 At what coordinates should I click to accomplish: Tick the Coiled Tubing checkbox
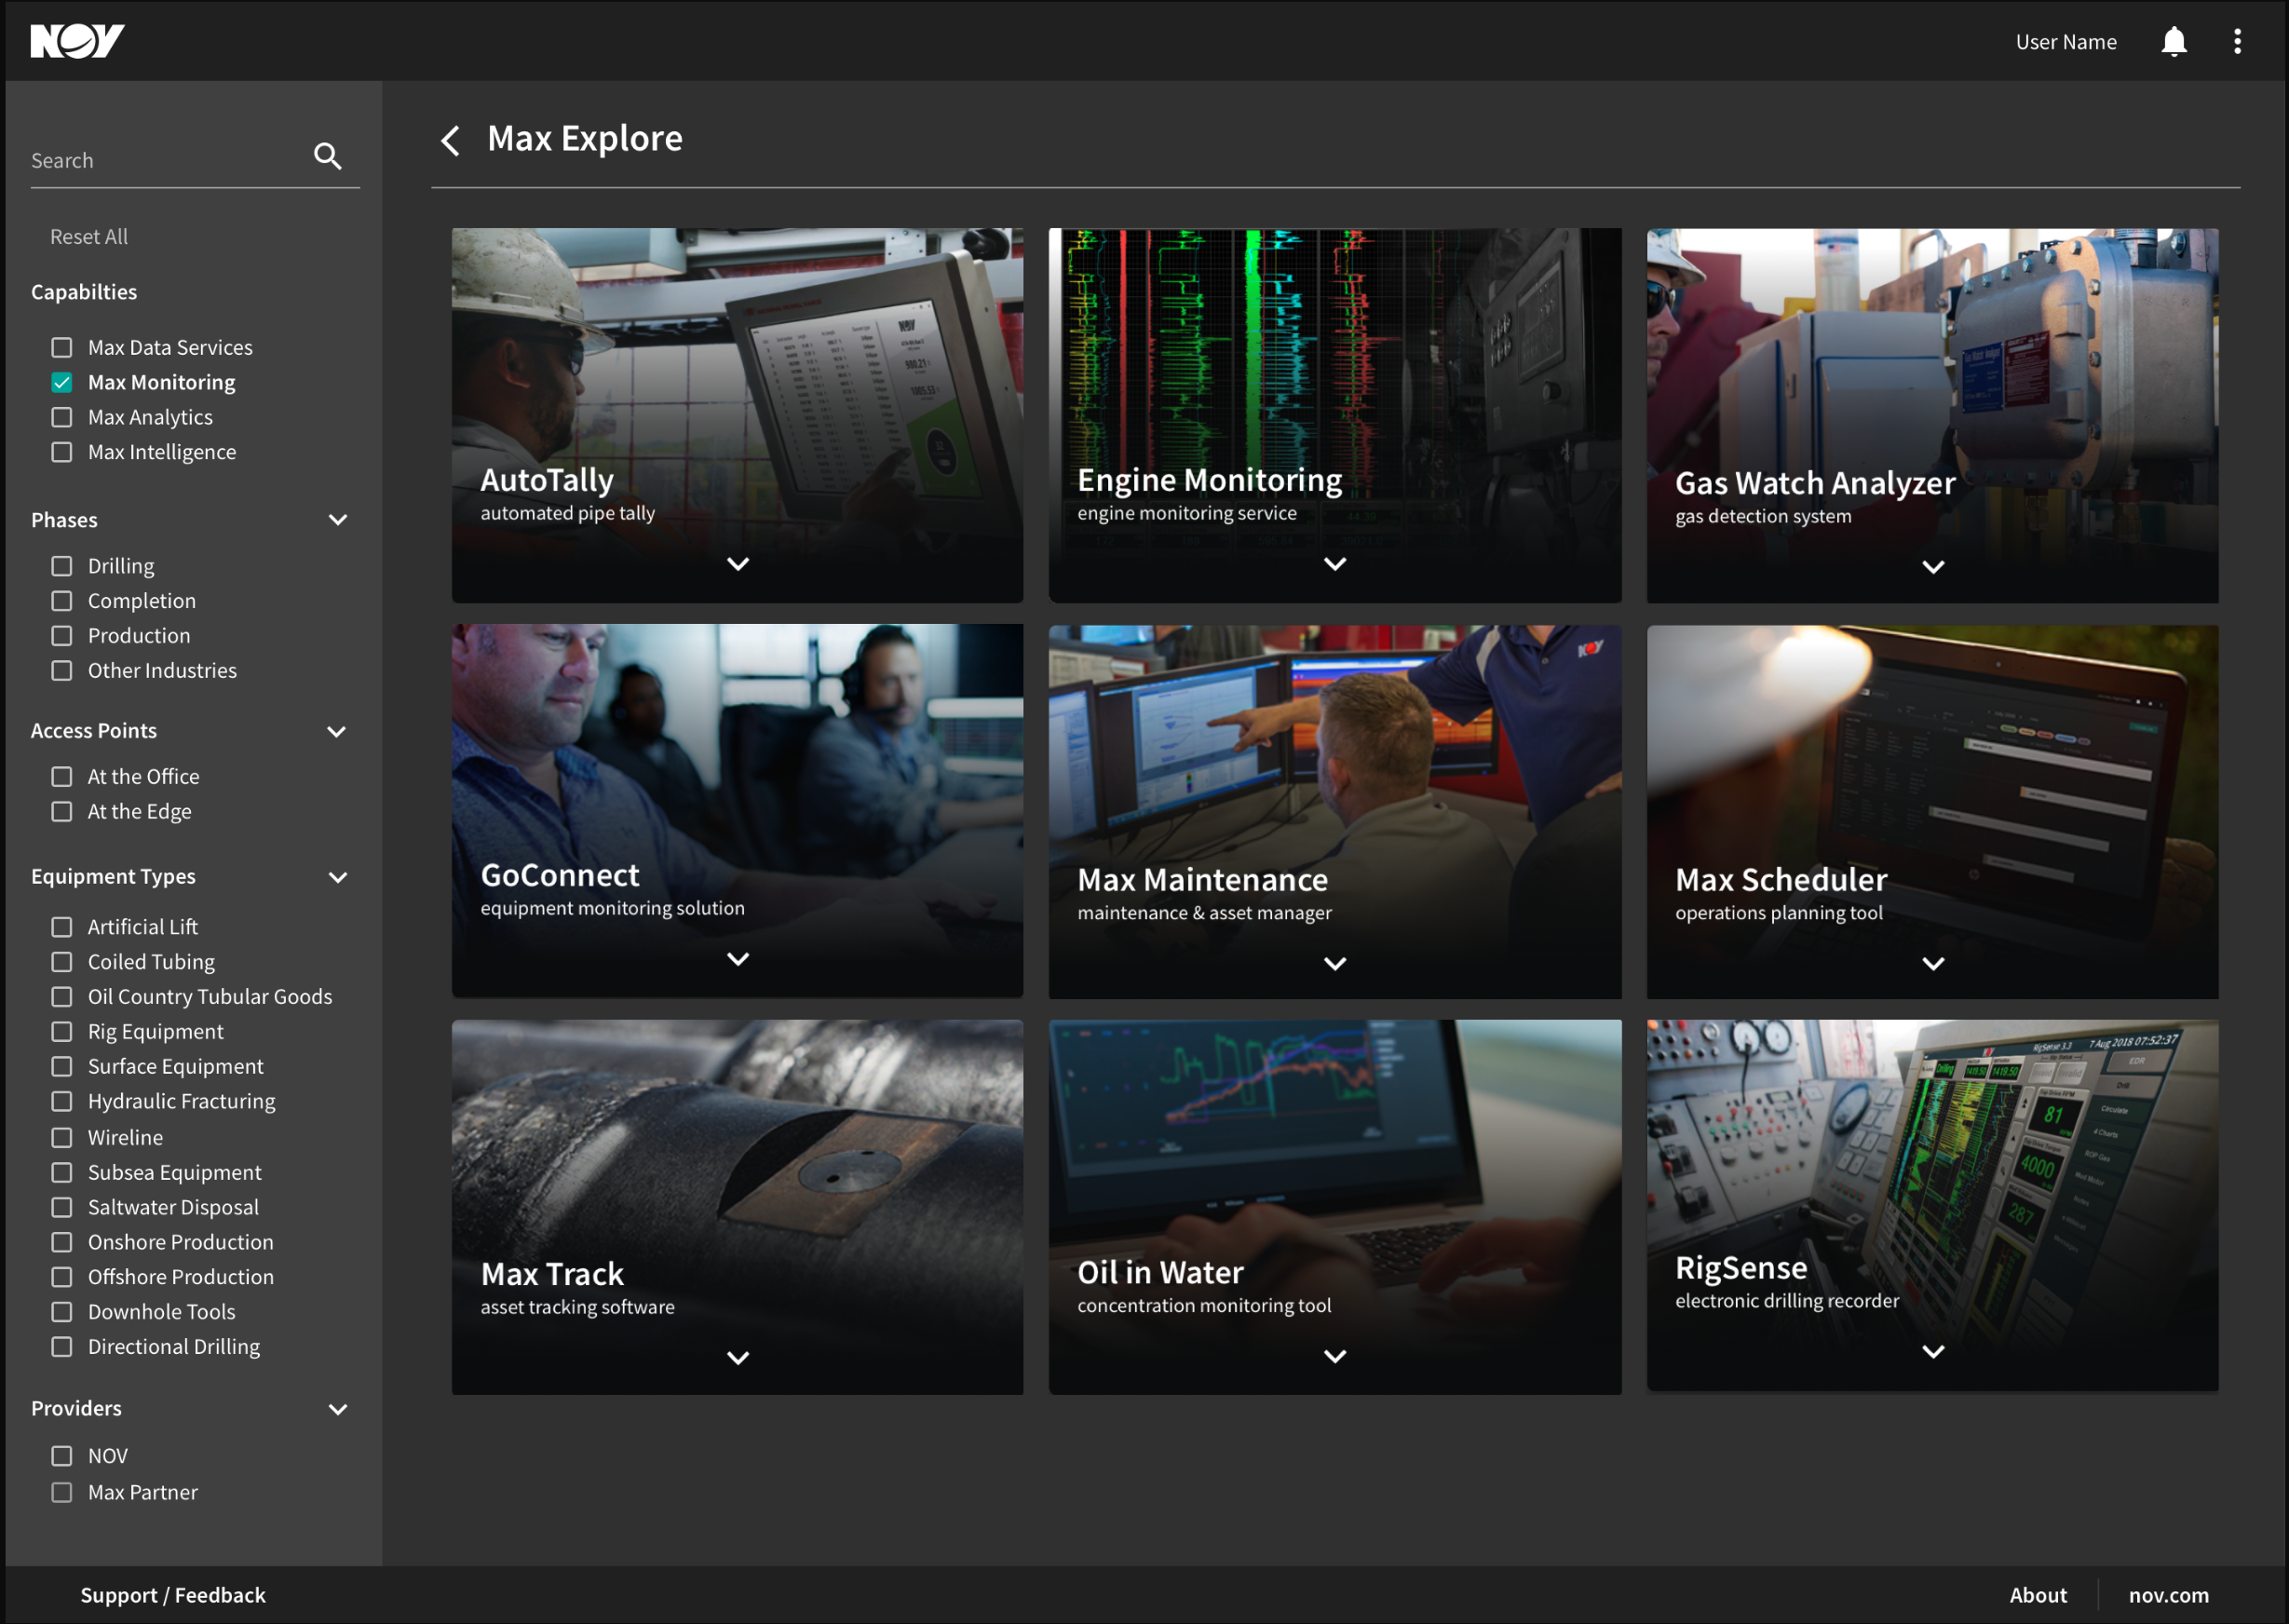tap(62, 962)
